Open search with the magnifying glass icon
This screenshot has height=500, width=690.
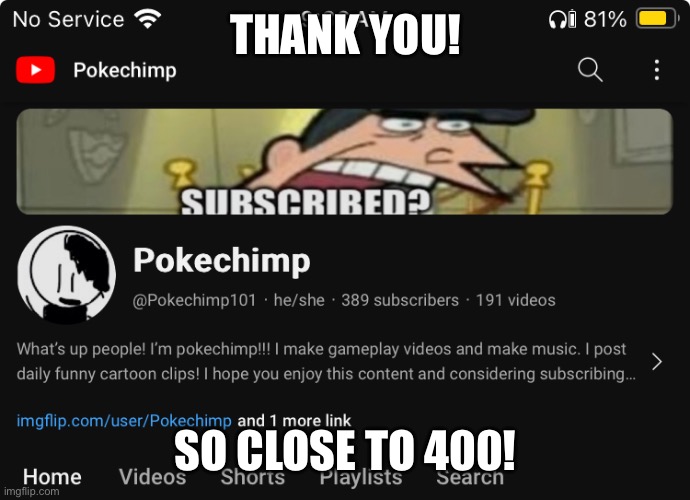coord(590,70)
